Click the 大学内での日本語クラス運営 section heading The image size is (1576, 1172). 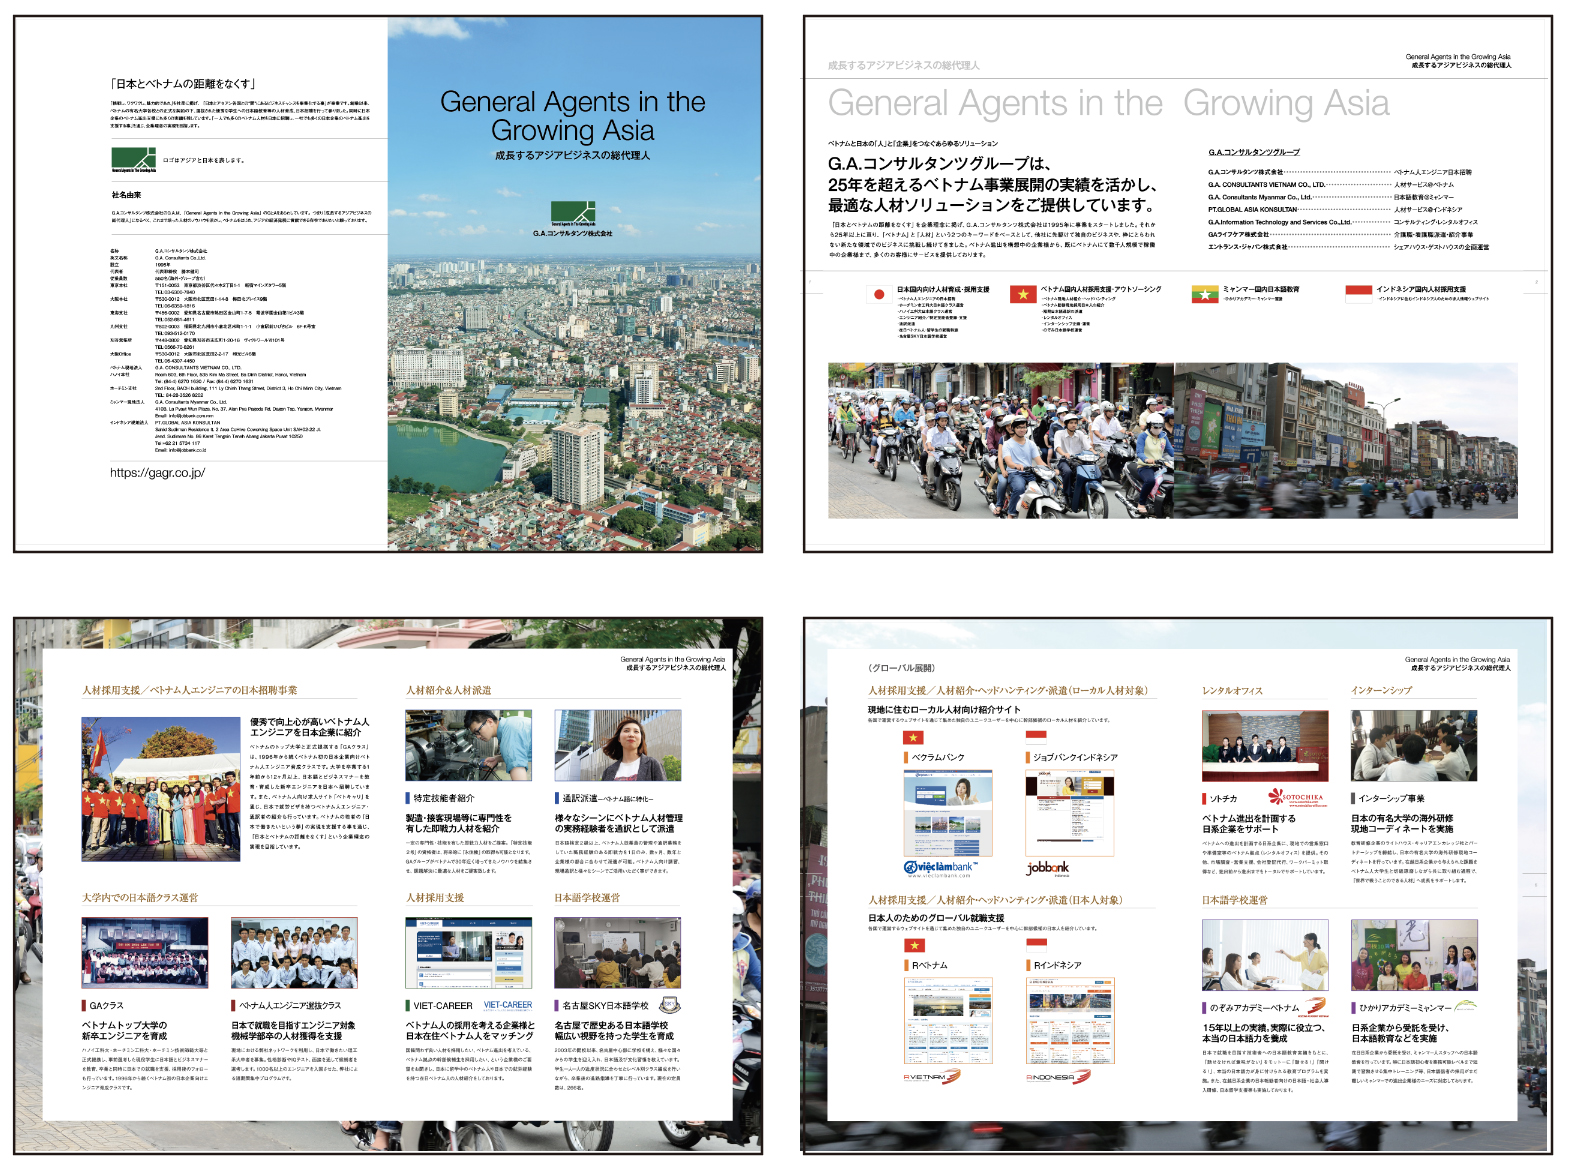point(140,898)
